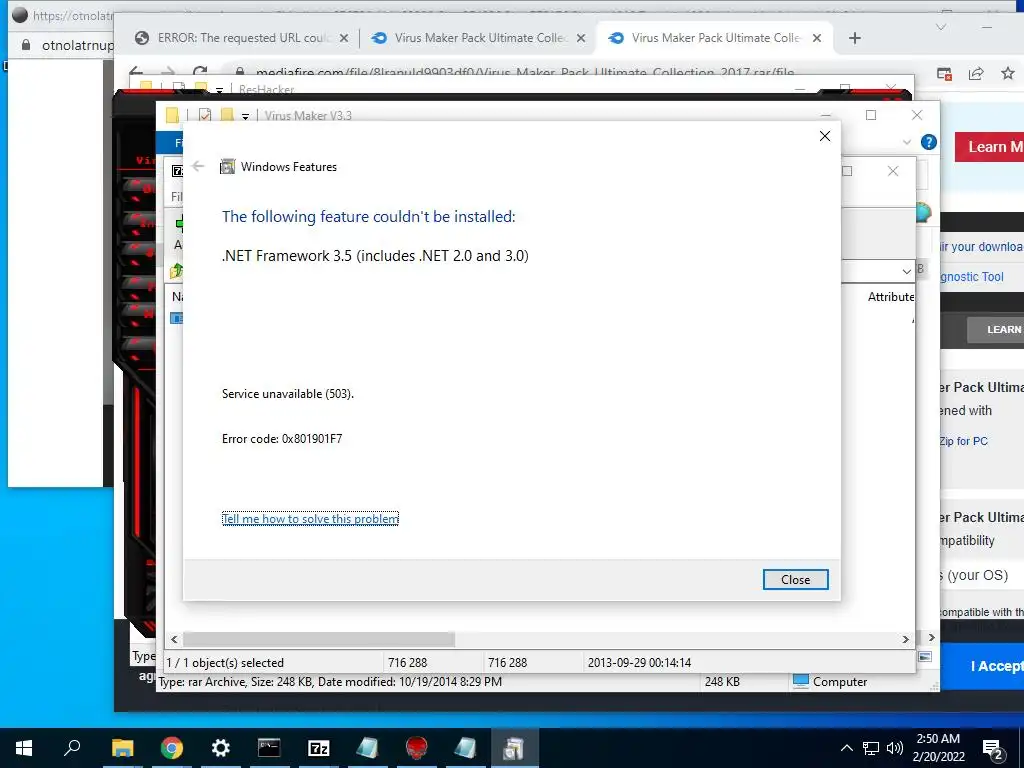1024x768 pixels.
Task: Close the ERROR requested URL tab
Action: [x=344, y=39]
